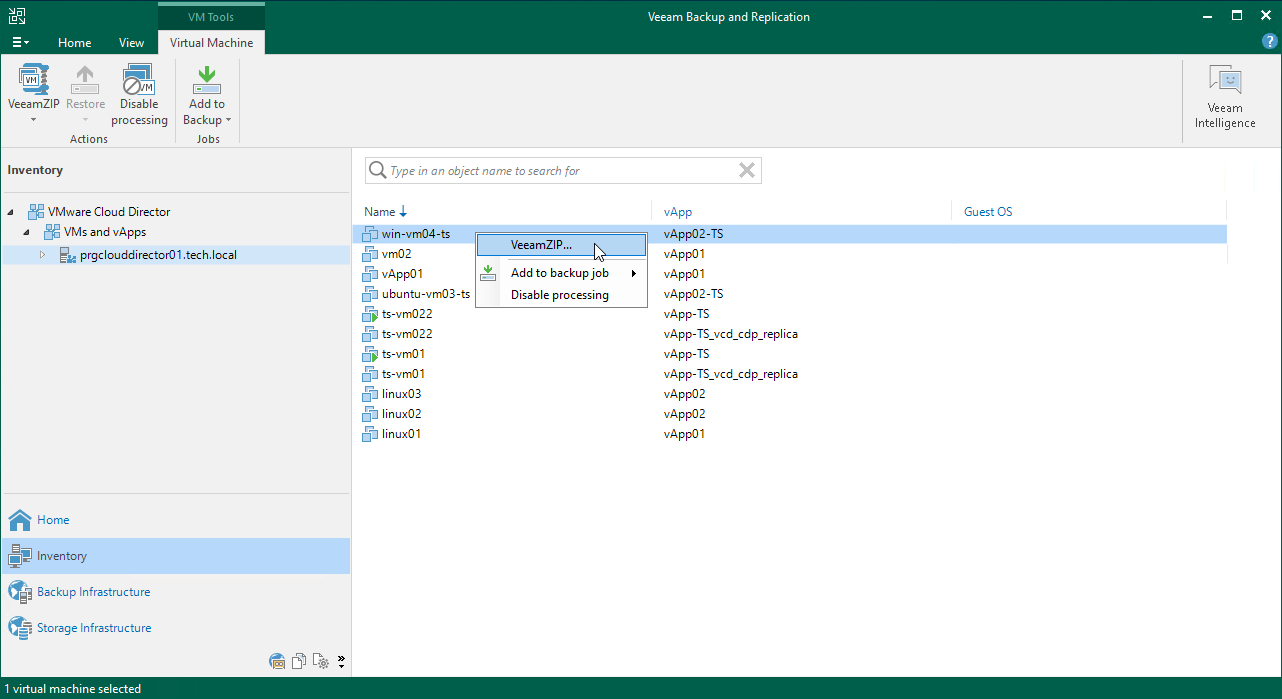The image size is (1282, 699).
Task: Open the Storage Infrastructure view
Action: tap(93, 628)
